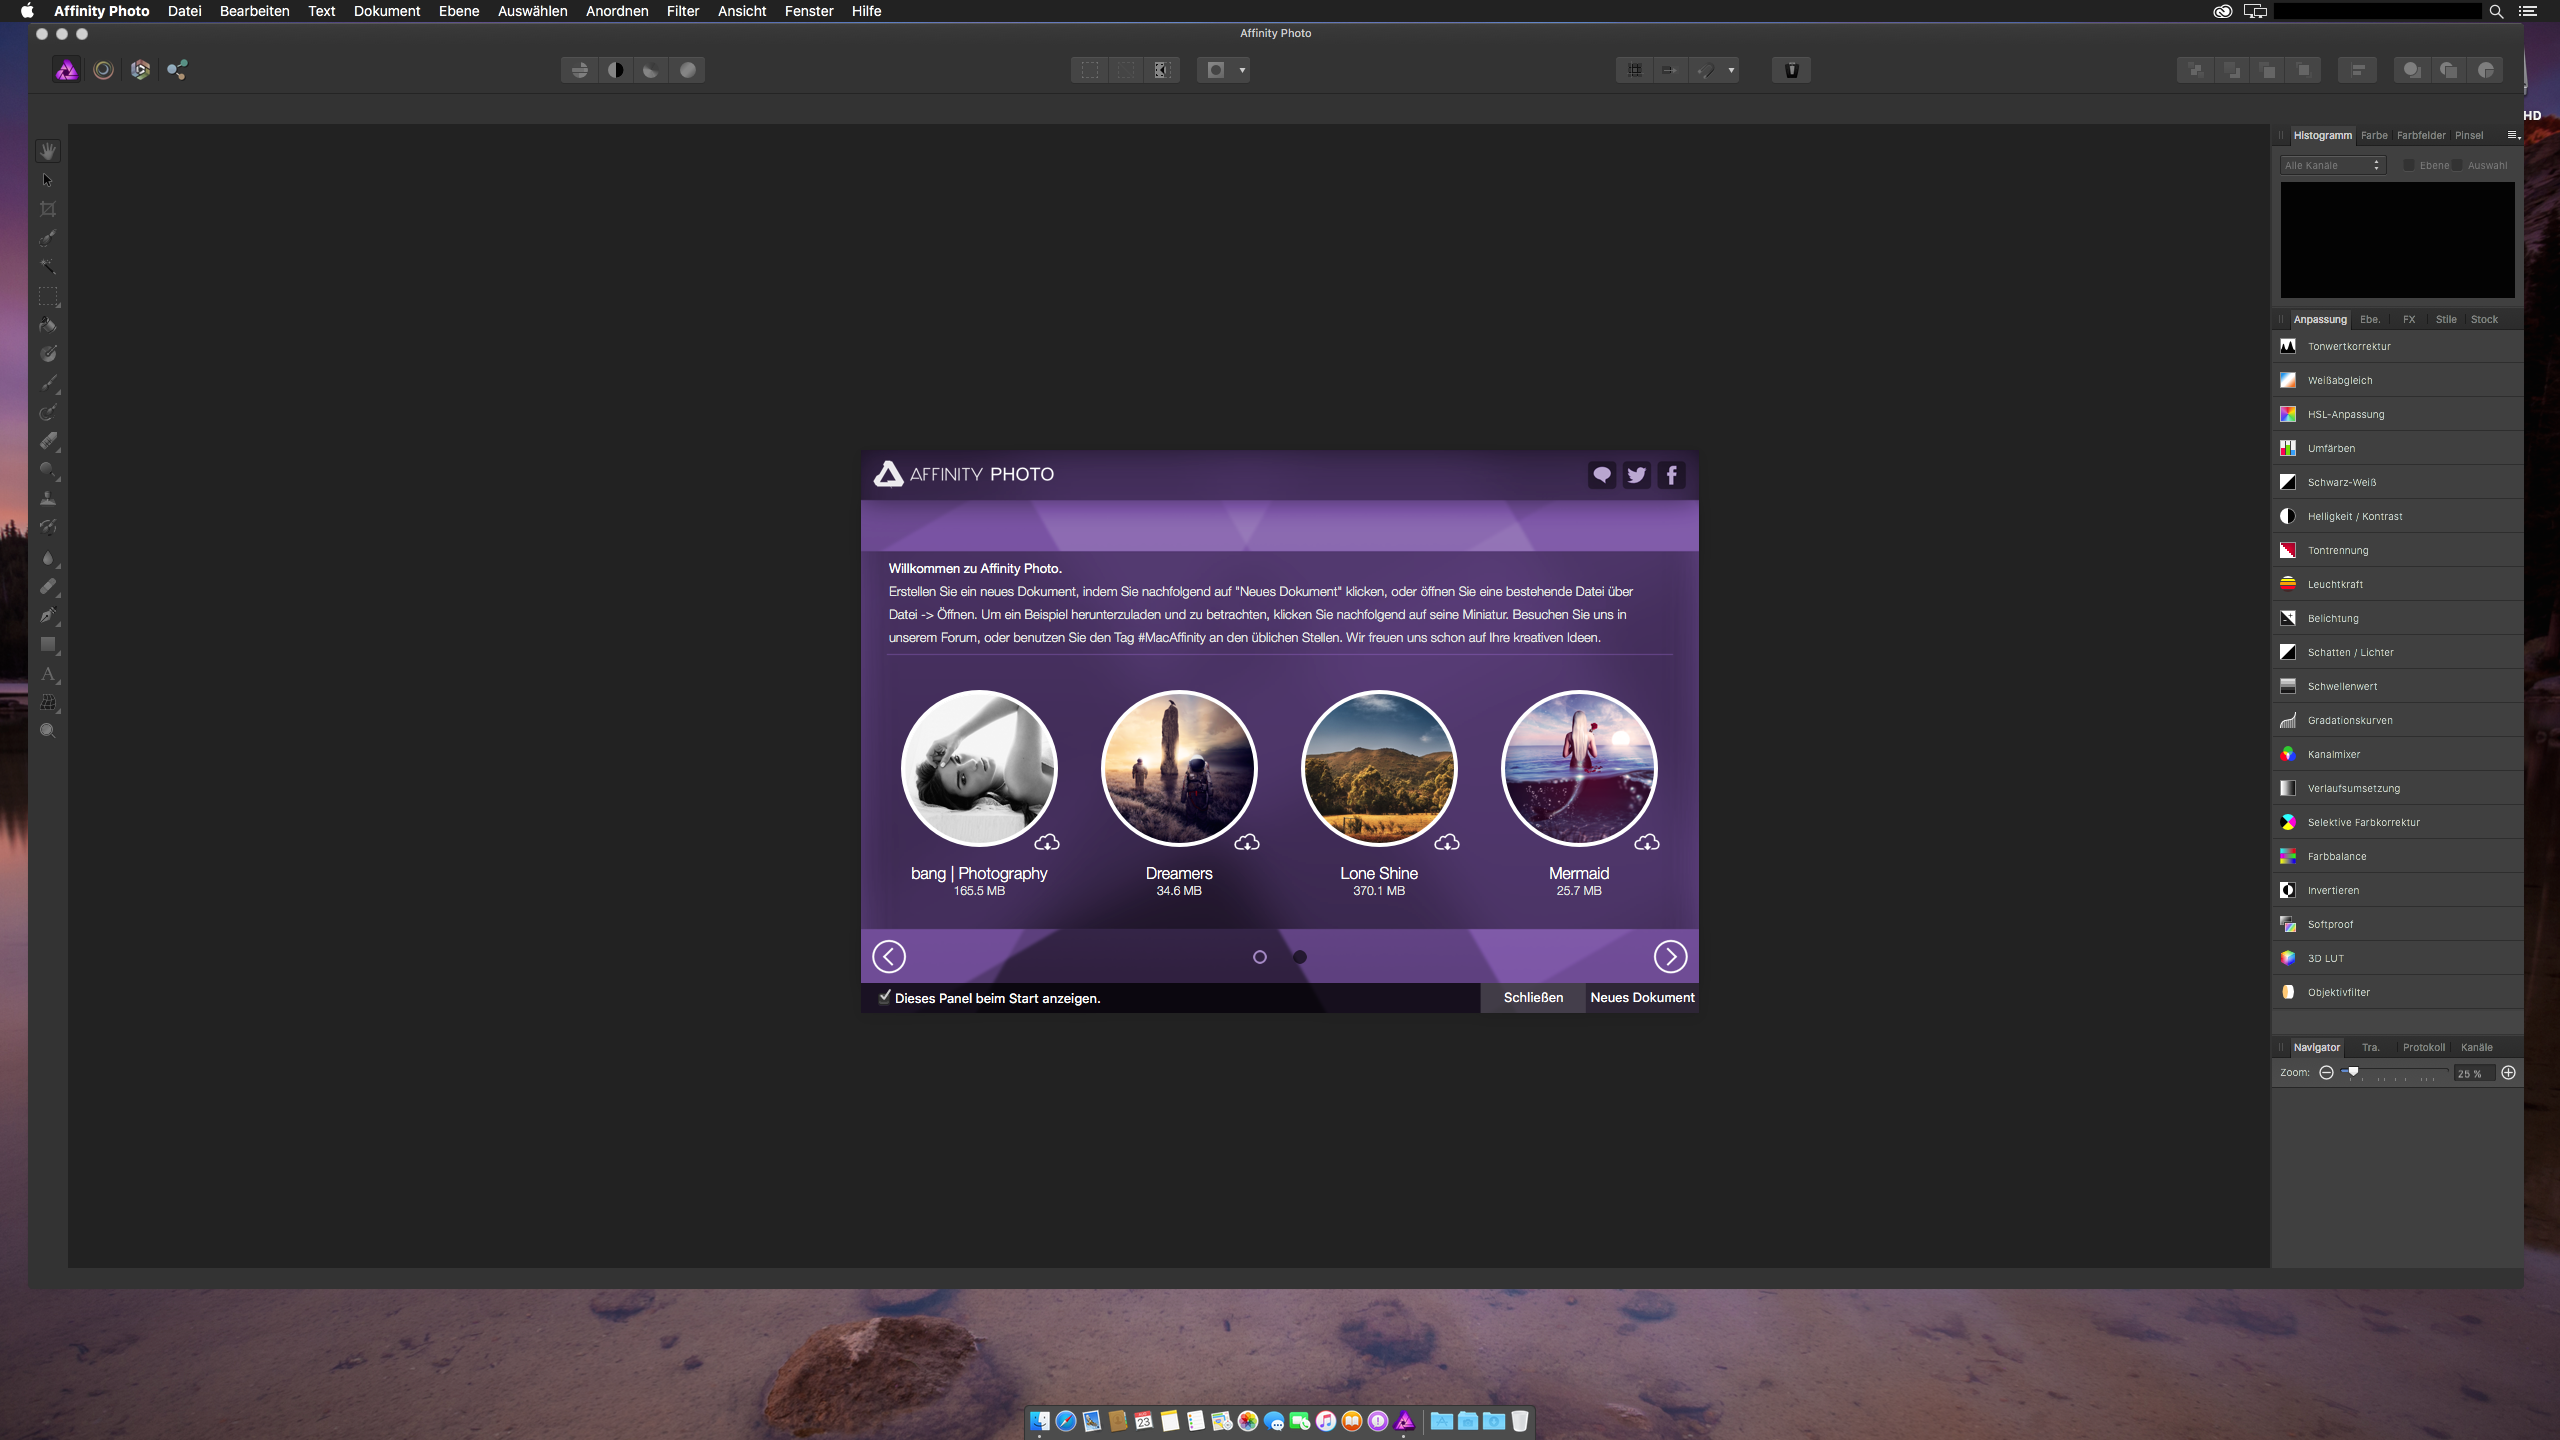
Task: Open the Twitter icon in welcome panel
Action: tap(1636, 475)
